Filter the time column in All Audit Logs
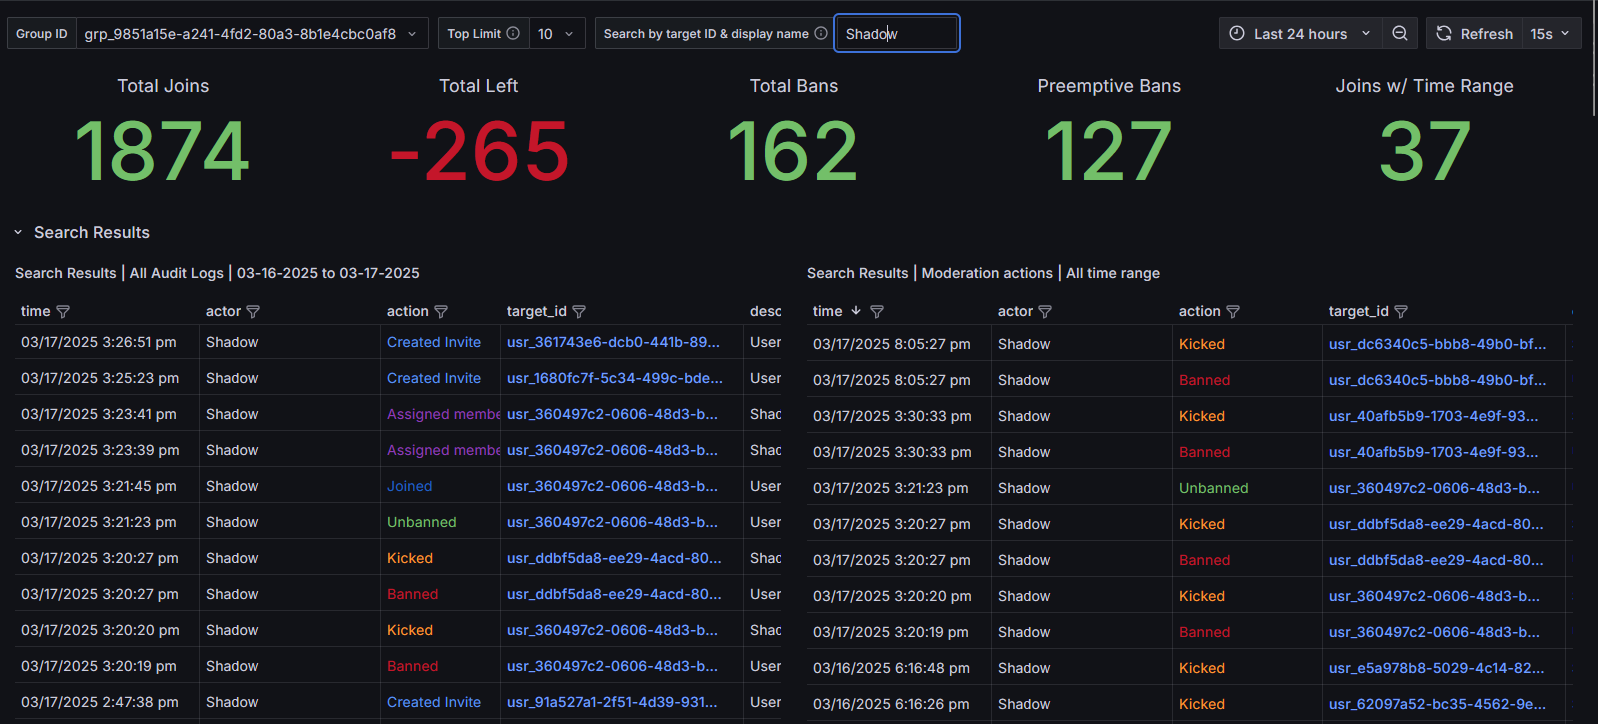This screenshot has height=724, width=1598. point(63,312)
